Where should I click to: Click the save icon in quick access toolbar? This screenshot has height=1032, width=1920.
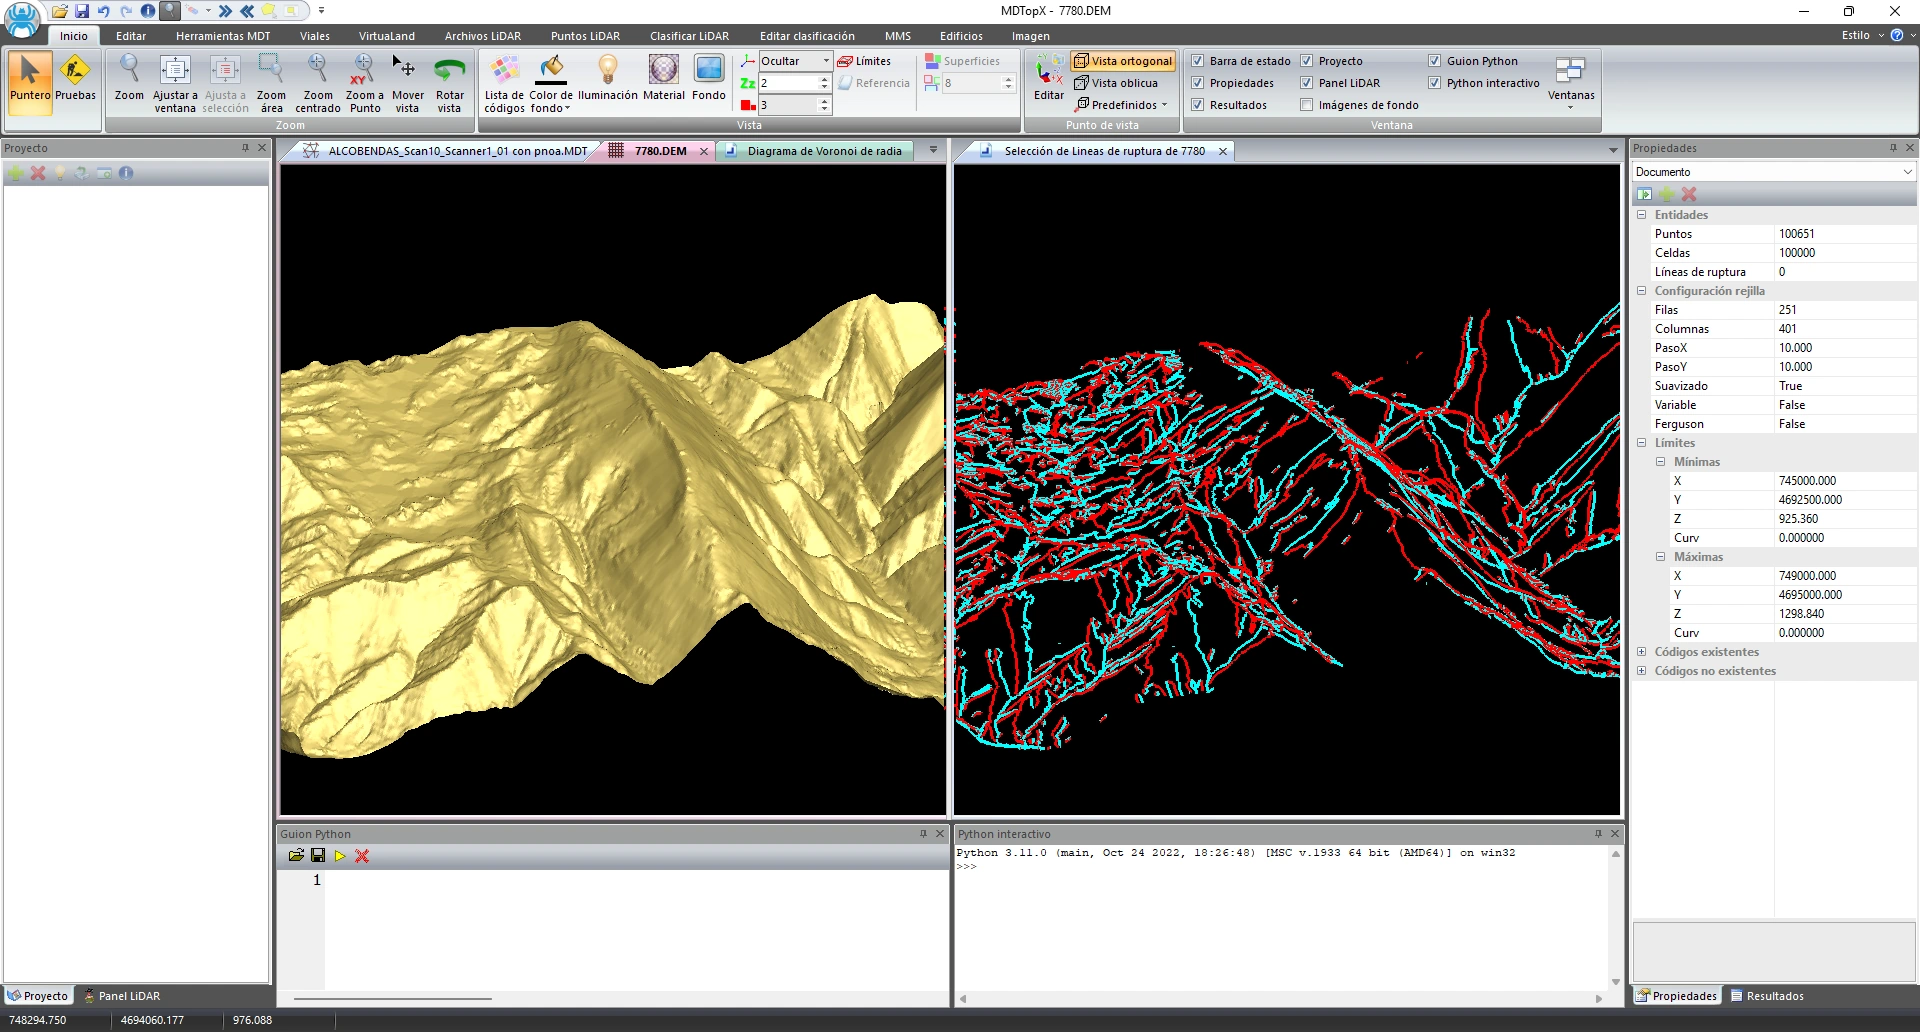click(x=82, y=11)
